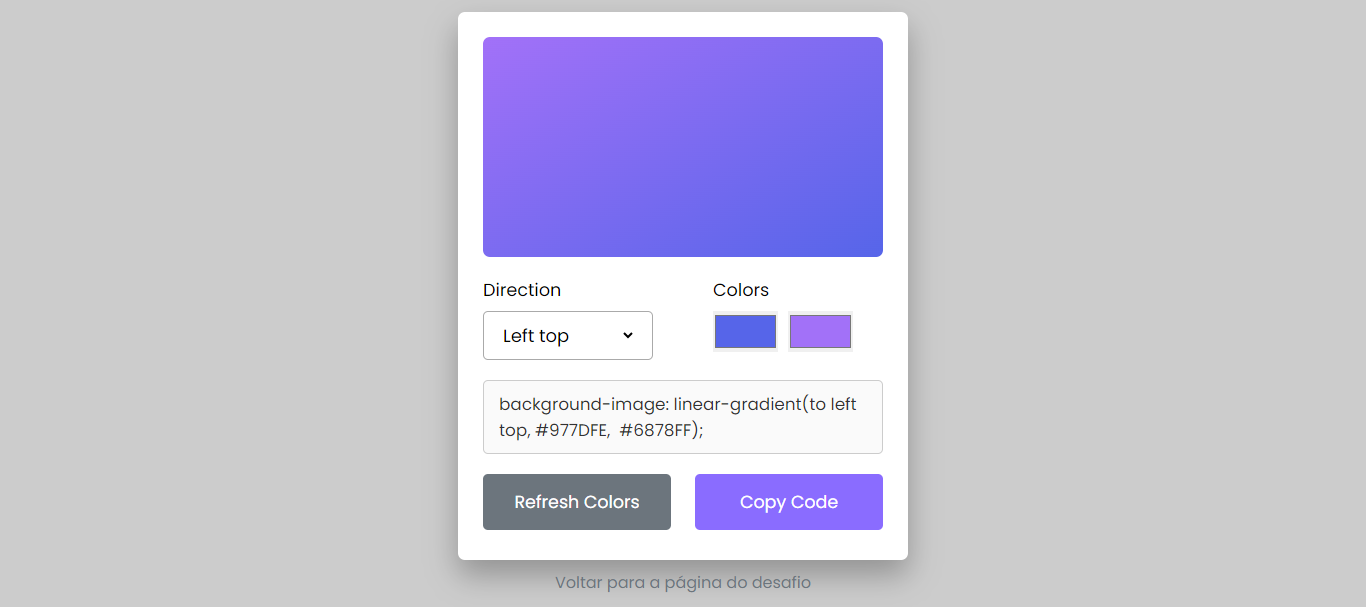Screen dimensions: 1366x607
Task: Click the lightest purple area of gradient preview
Action: click(x=495, y=49)
